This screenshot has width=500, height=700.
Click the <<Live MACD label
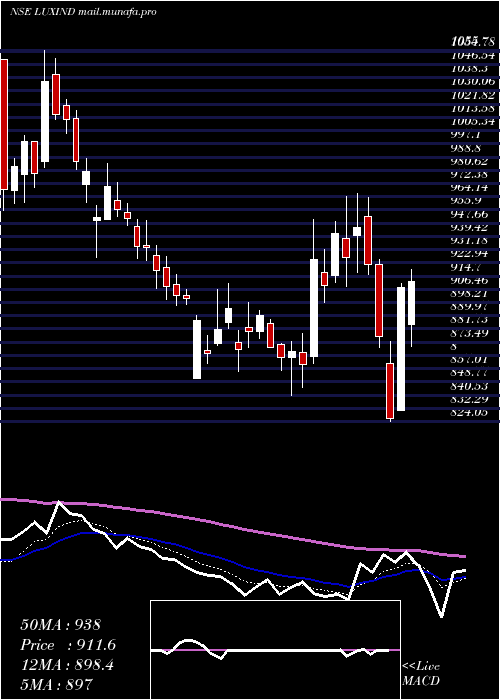[x=421, y=673]
